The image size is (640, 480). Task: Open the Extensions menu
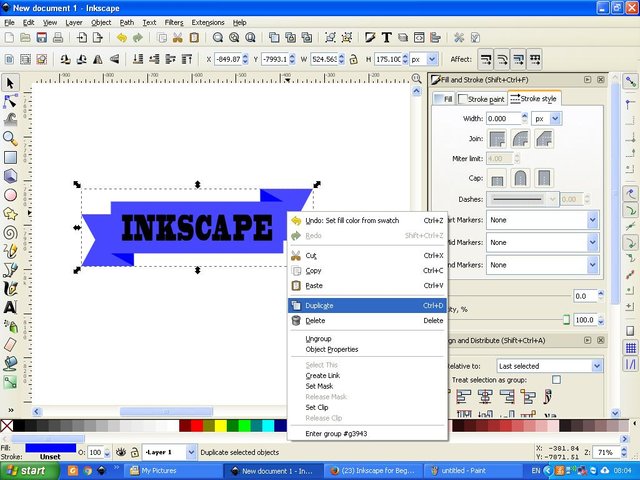point(208,22)
